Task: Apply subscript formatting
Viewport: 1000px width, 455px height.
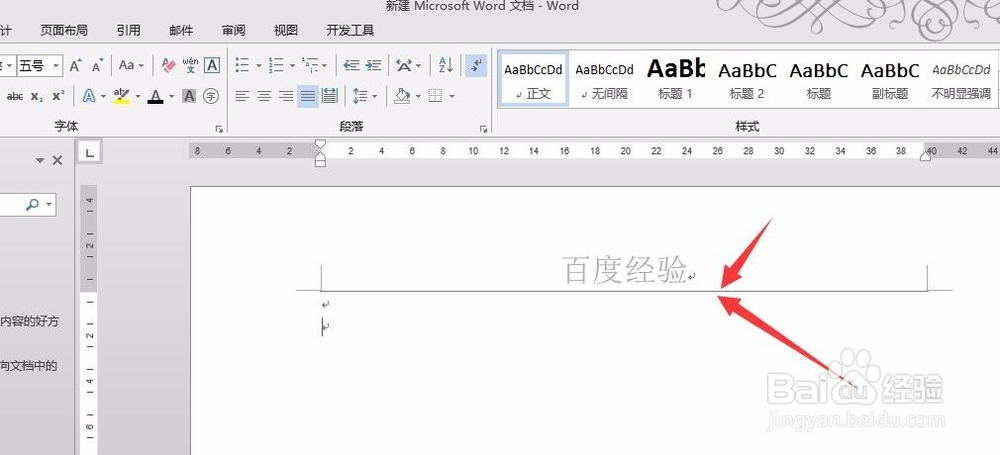Action: (x=37, y=96)
